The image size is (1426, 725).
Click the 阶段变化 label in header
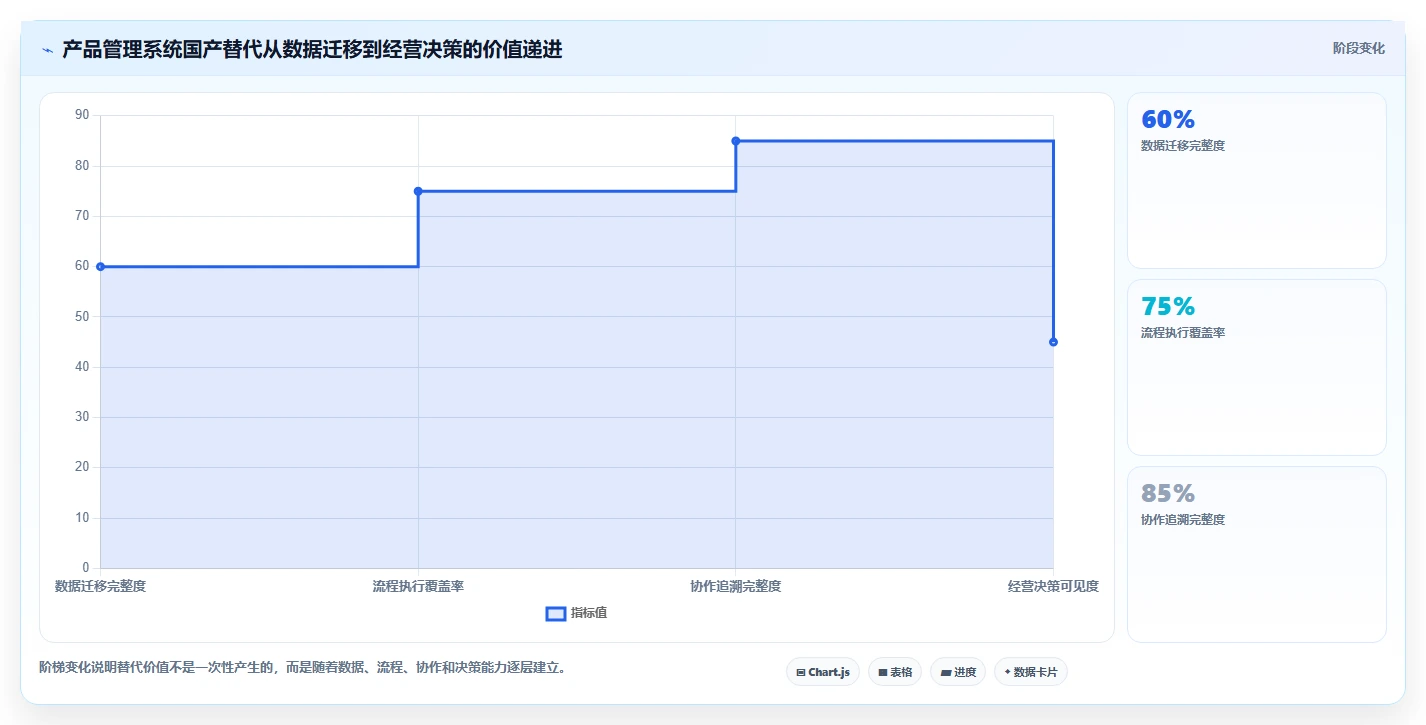[x=1359, y=48]
